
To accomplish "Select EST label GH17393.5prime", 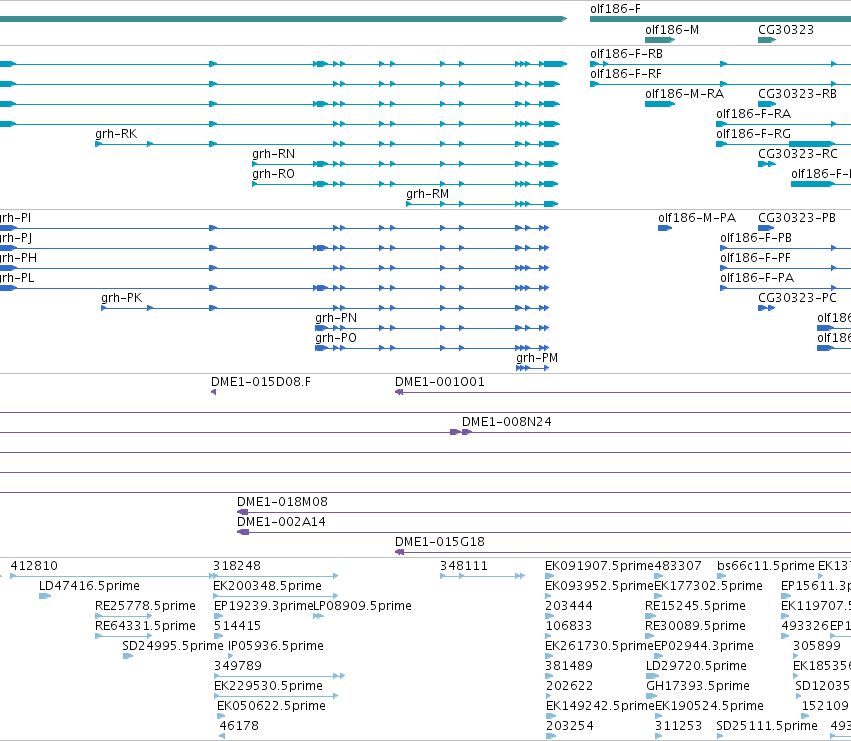I will [x=697, y=686].
